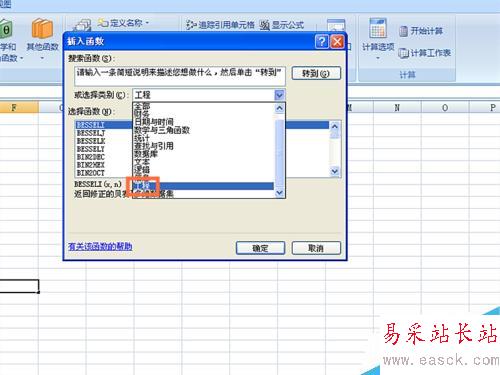Click the 确定 (OK) button

(260, 248)
